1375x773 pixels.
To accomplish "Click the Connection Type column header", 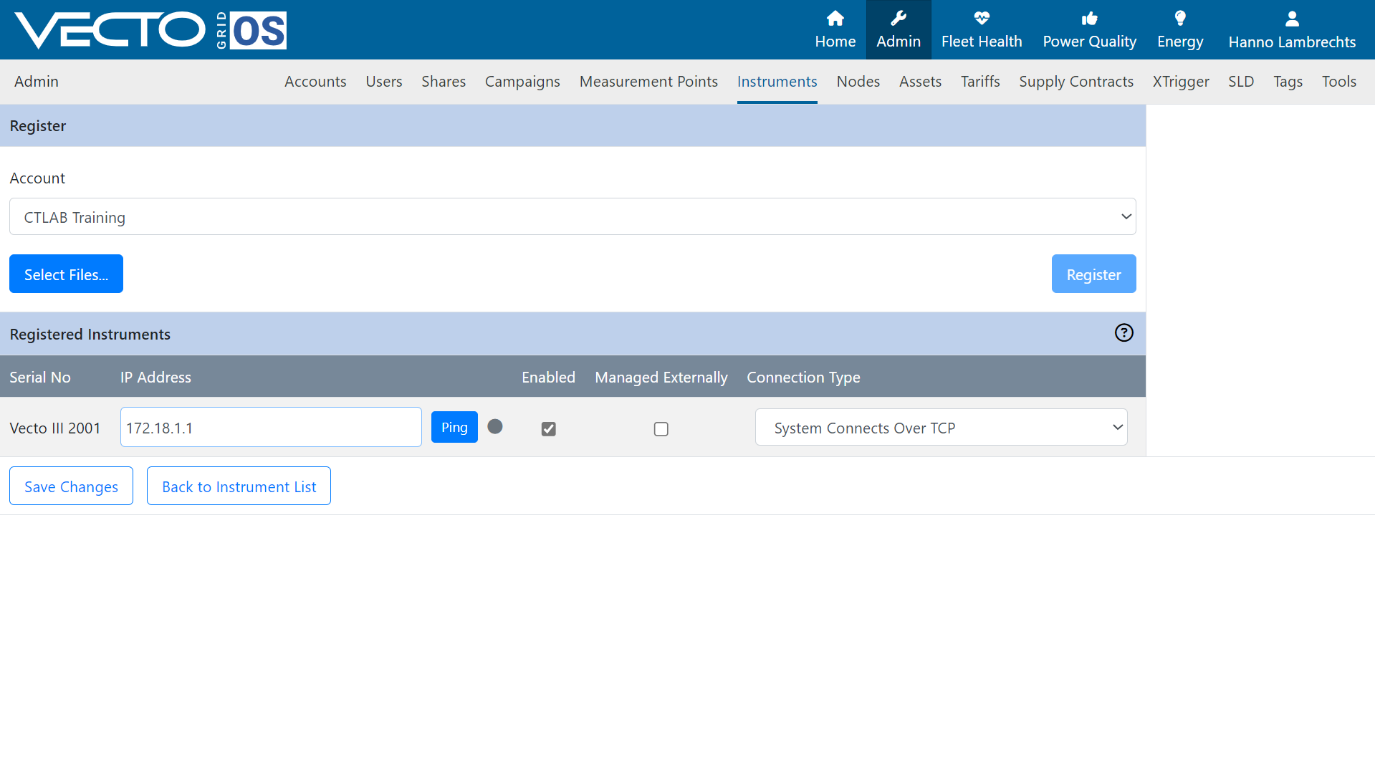I will click(804, 377).
